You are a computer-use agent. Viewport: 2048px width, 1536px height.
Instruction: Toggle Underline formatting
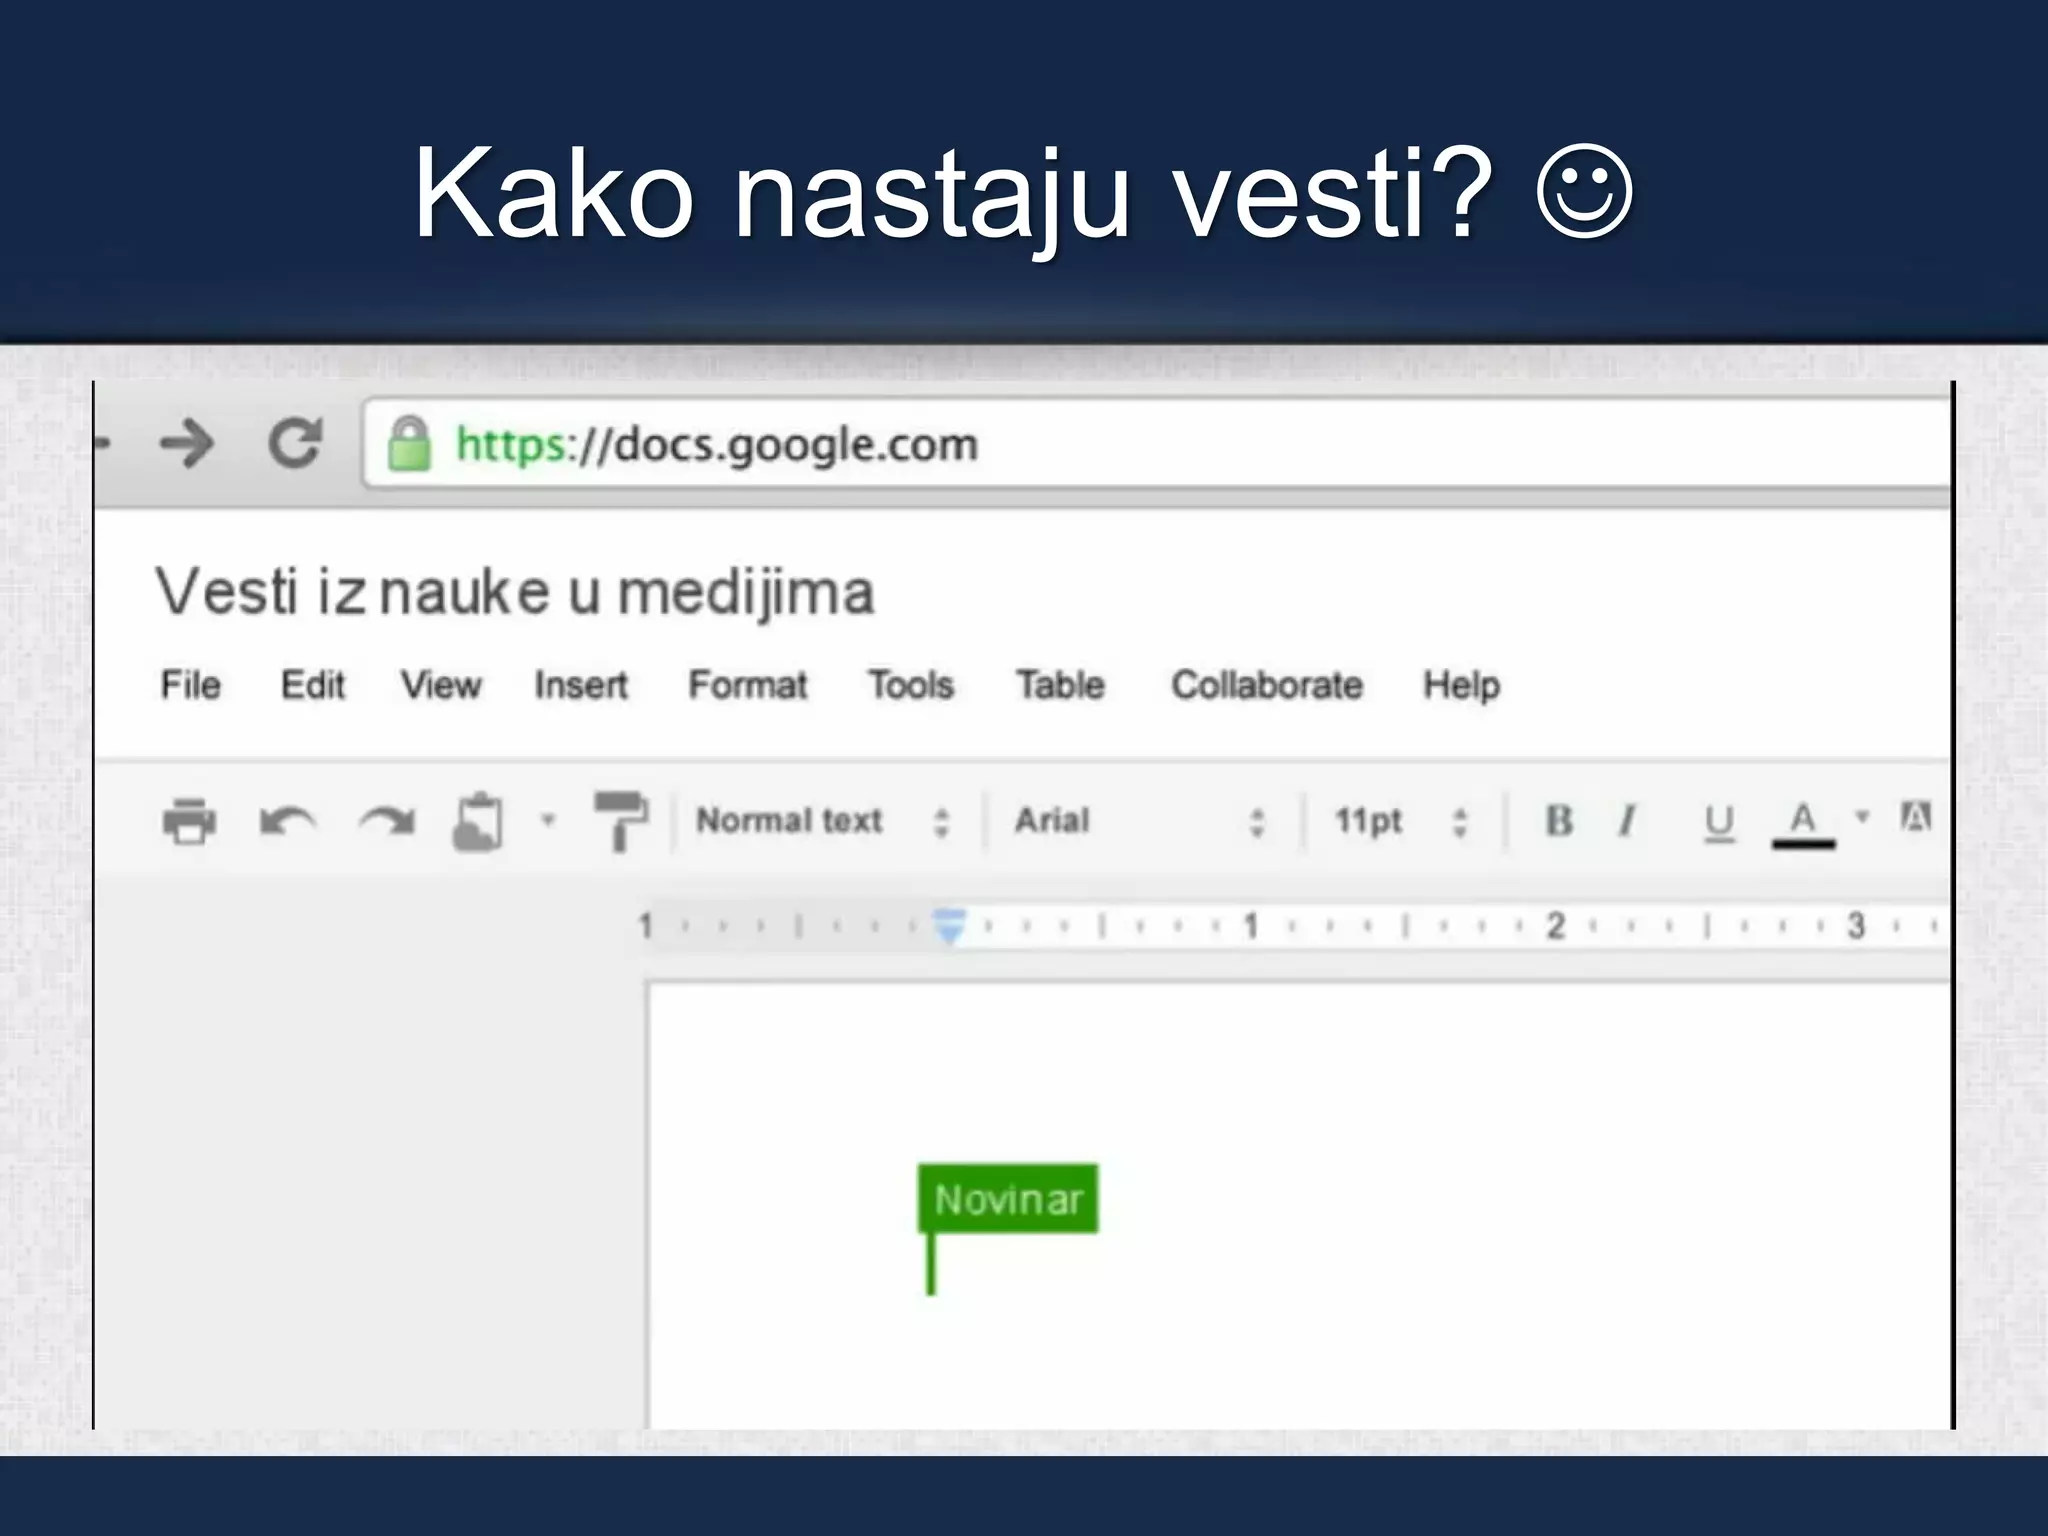pyautogui.click(x=1719, y=822)
